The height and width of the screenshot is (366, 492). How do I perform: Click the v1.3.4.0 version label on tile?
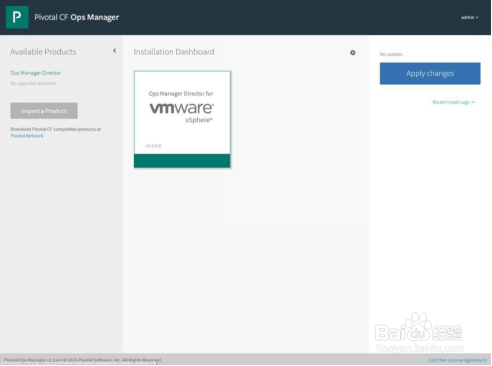[x=153, y=146]
